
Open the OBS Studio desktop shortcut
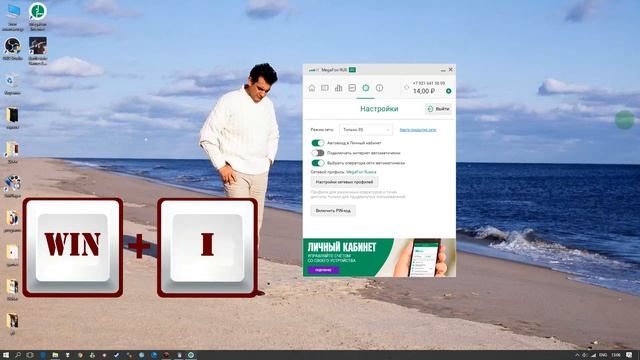[x=13, y=49]
